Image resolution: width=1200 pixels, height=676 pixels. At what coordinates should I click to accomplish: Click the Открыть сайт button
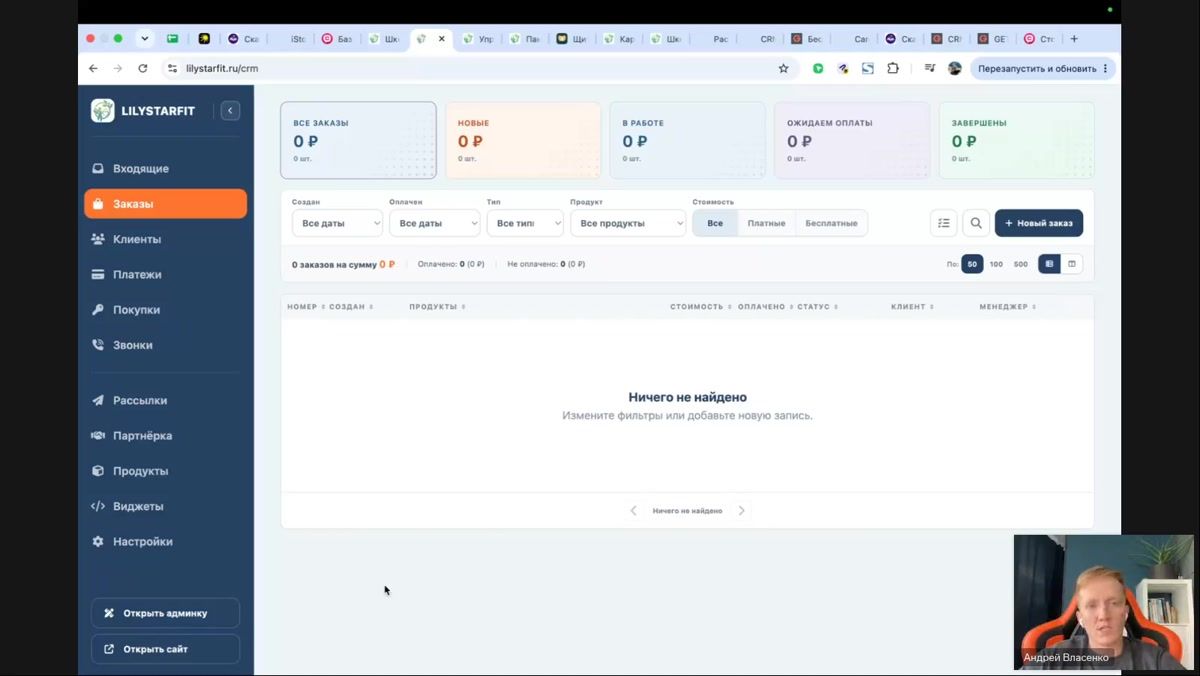tap(165, 649)
